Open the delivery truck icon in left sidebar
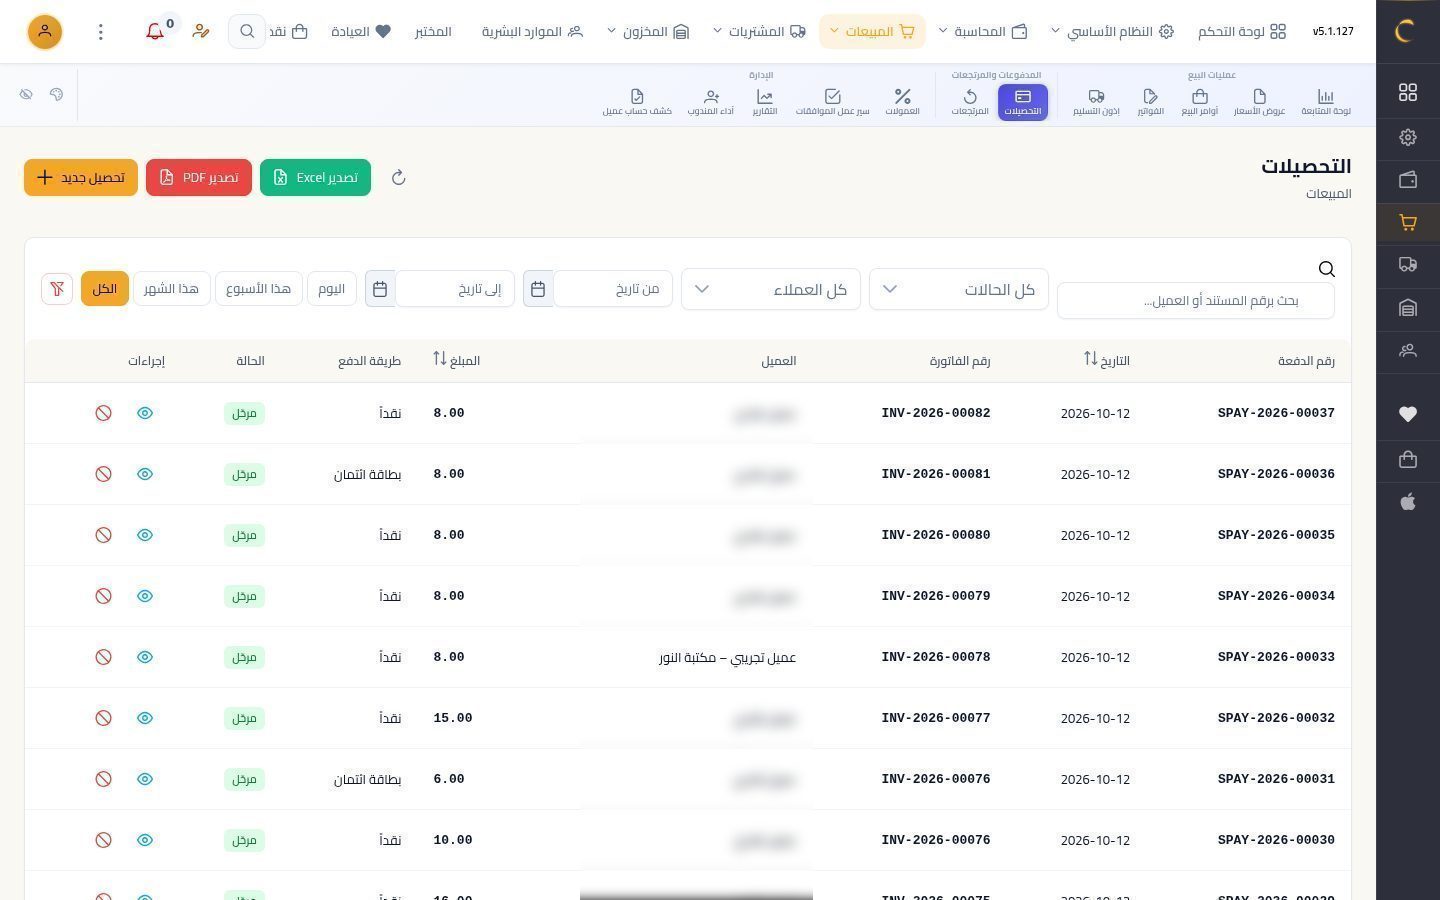The image size is (1440, 900). [1408, 265]
